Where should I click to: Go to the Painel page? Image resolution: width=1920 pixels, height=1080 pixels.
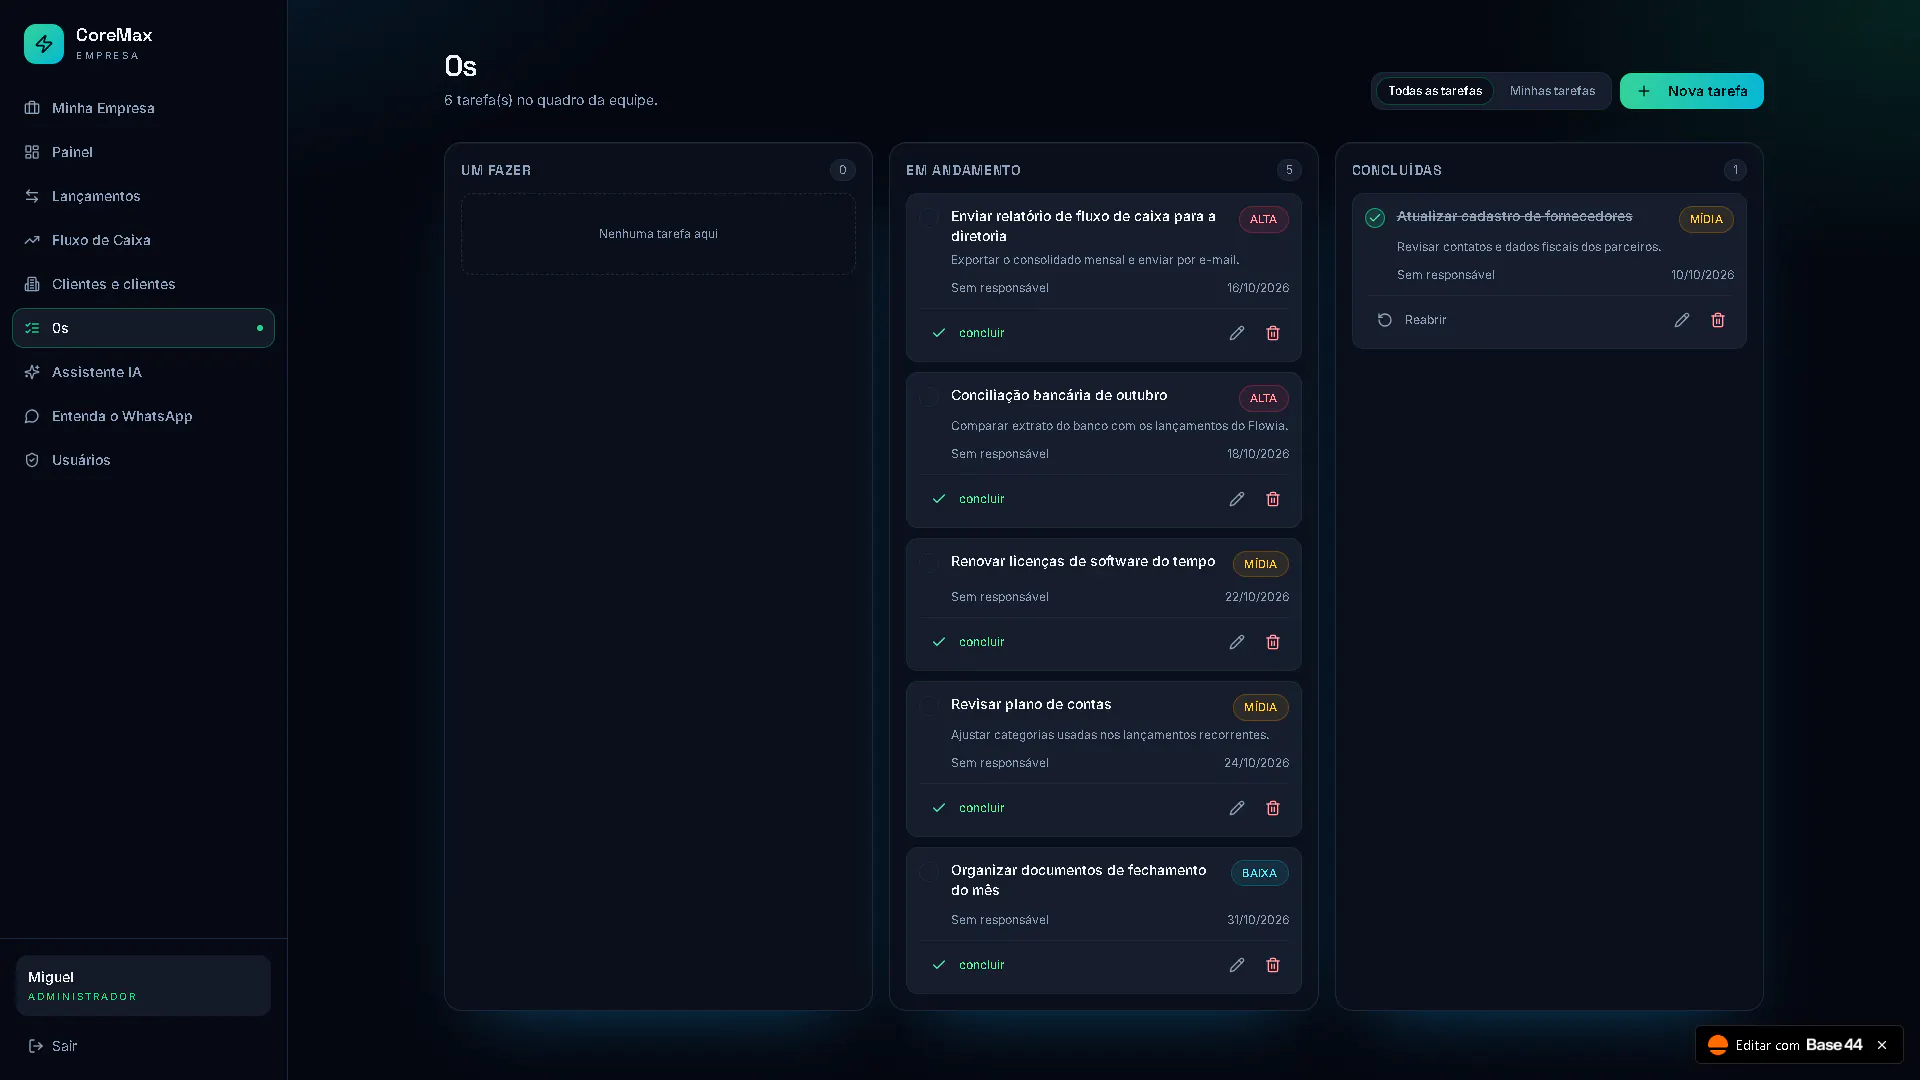(x=143, y=152)
